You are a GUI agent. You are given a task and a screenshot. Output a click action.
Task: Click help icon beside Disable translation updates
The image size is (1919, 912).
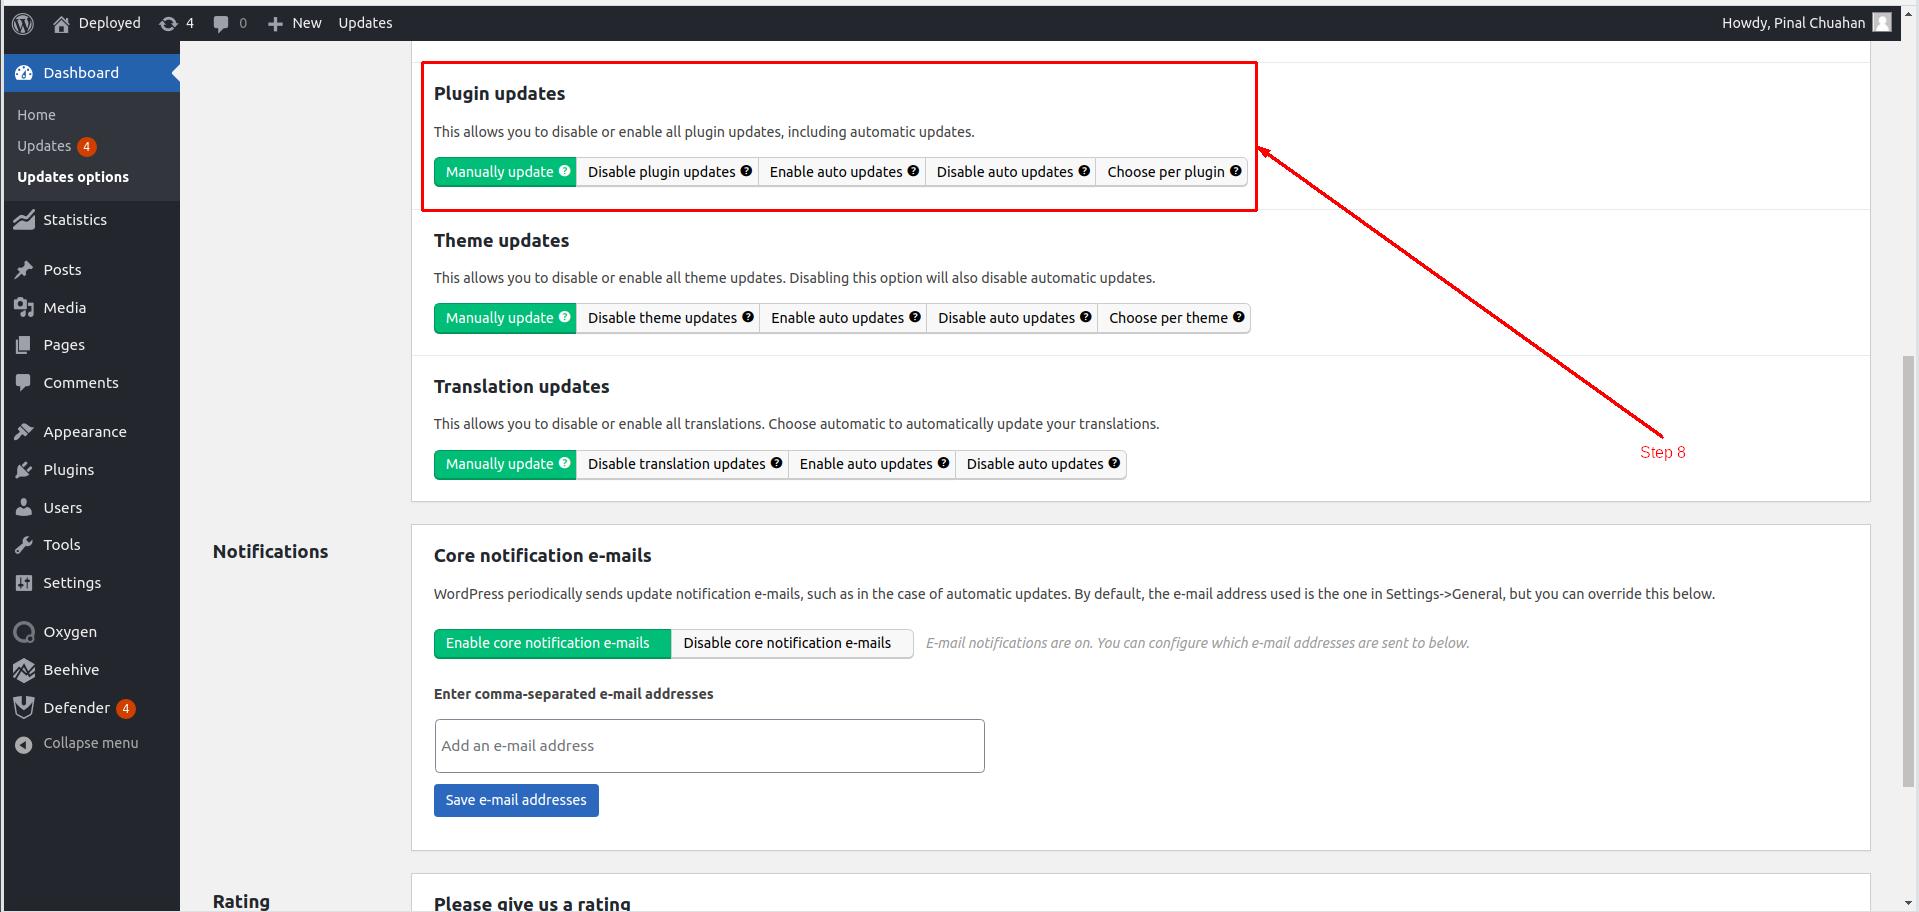point(776,463)
